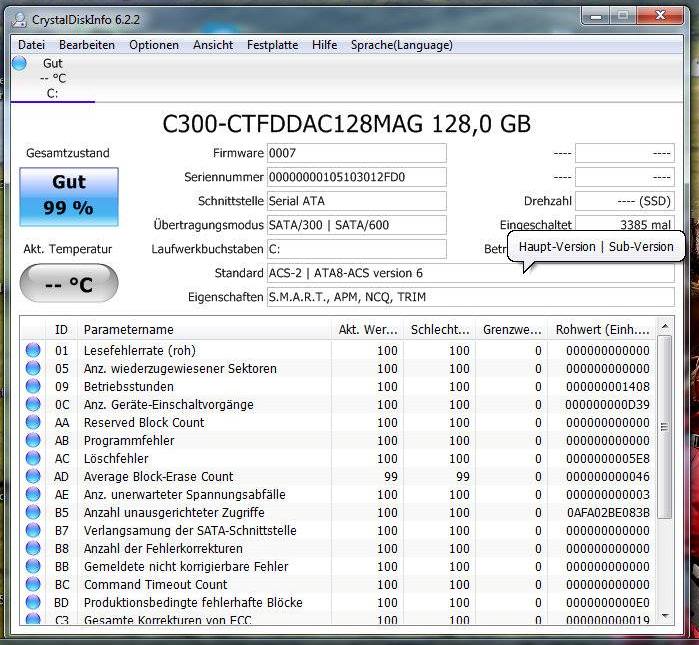The image size is (699, 645).
Task: Select the Betriebsstunden parameter text
Action: (129, 386)
